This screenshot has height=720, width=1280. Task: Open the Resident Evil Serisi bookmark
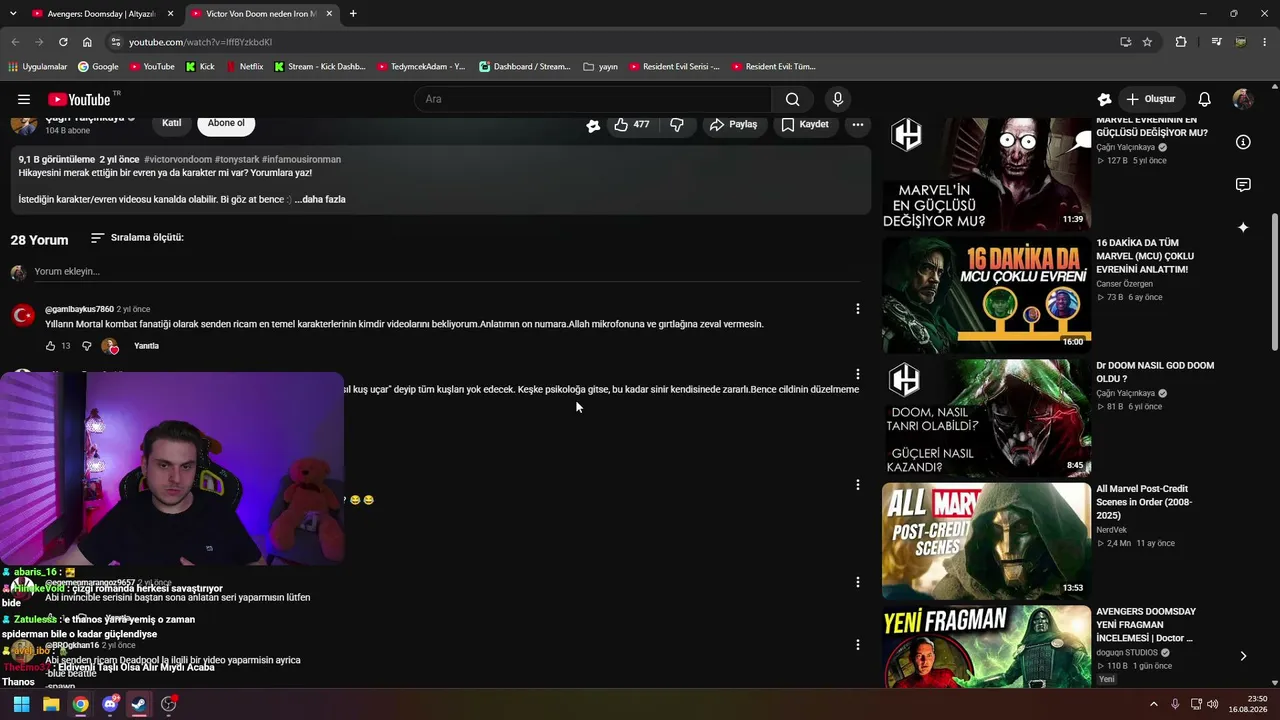pyautogui.click(x=674, y=67)
